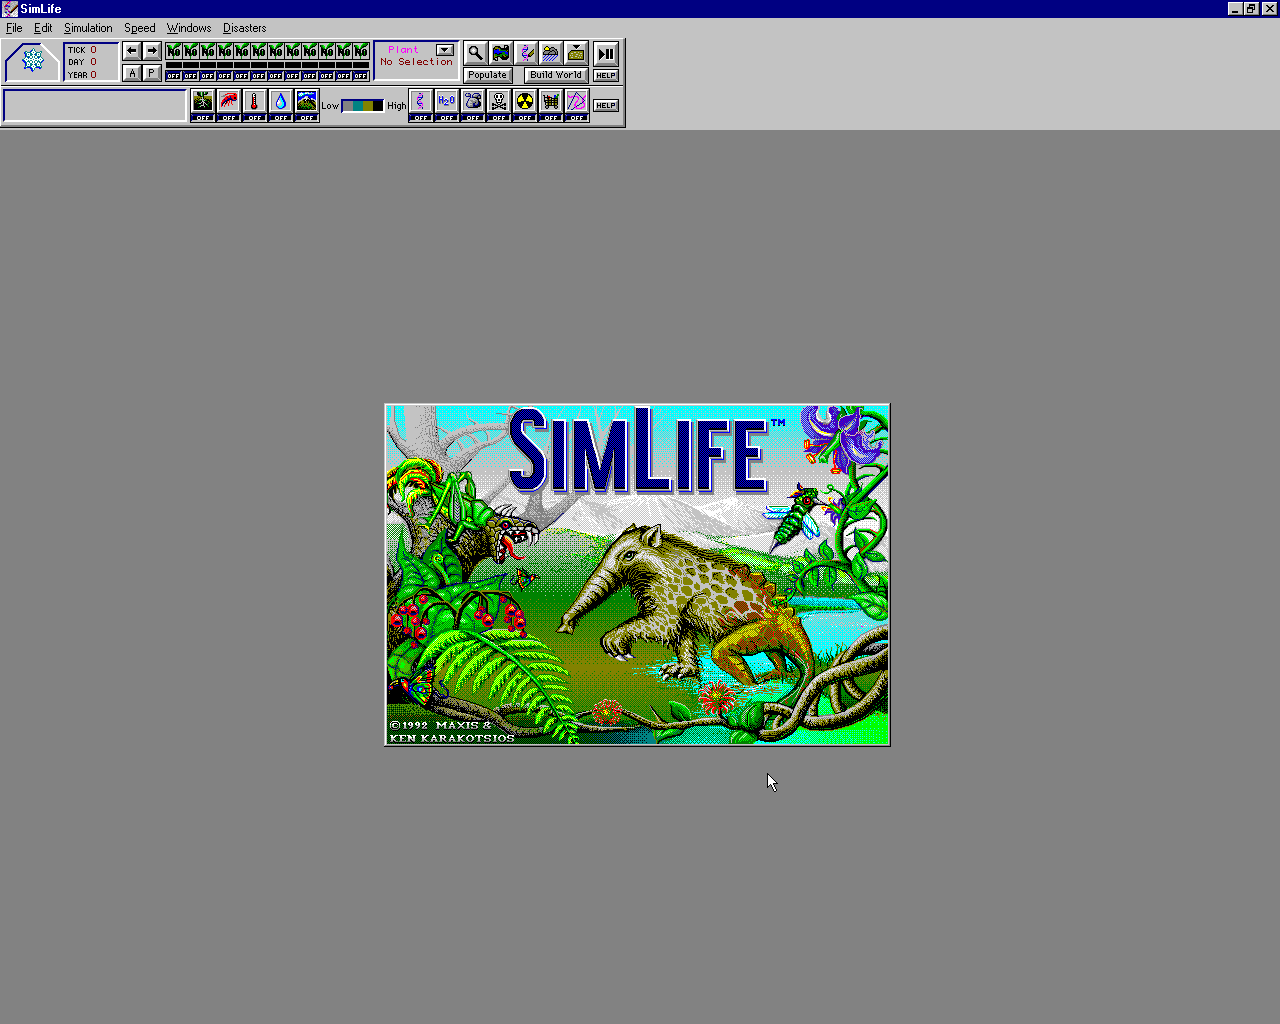Restore the SimLife window size

tap(1251, 9)
